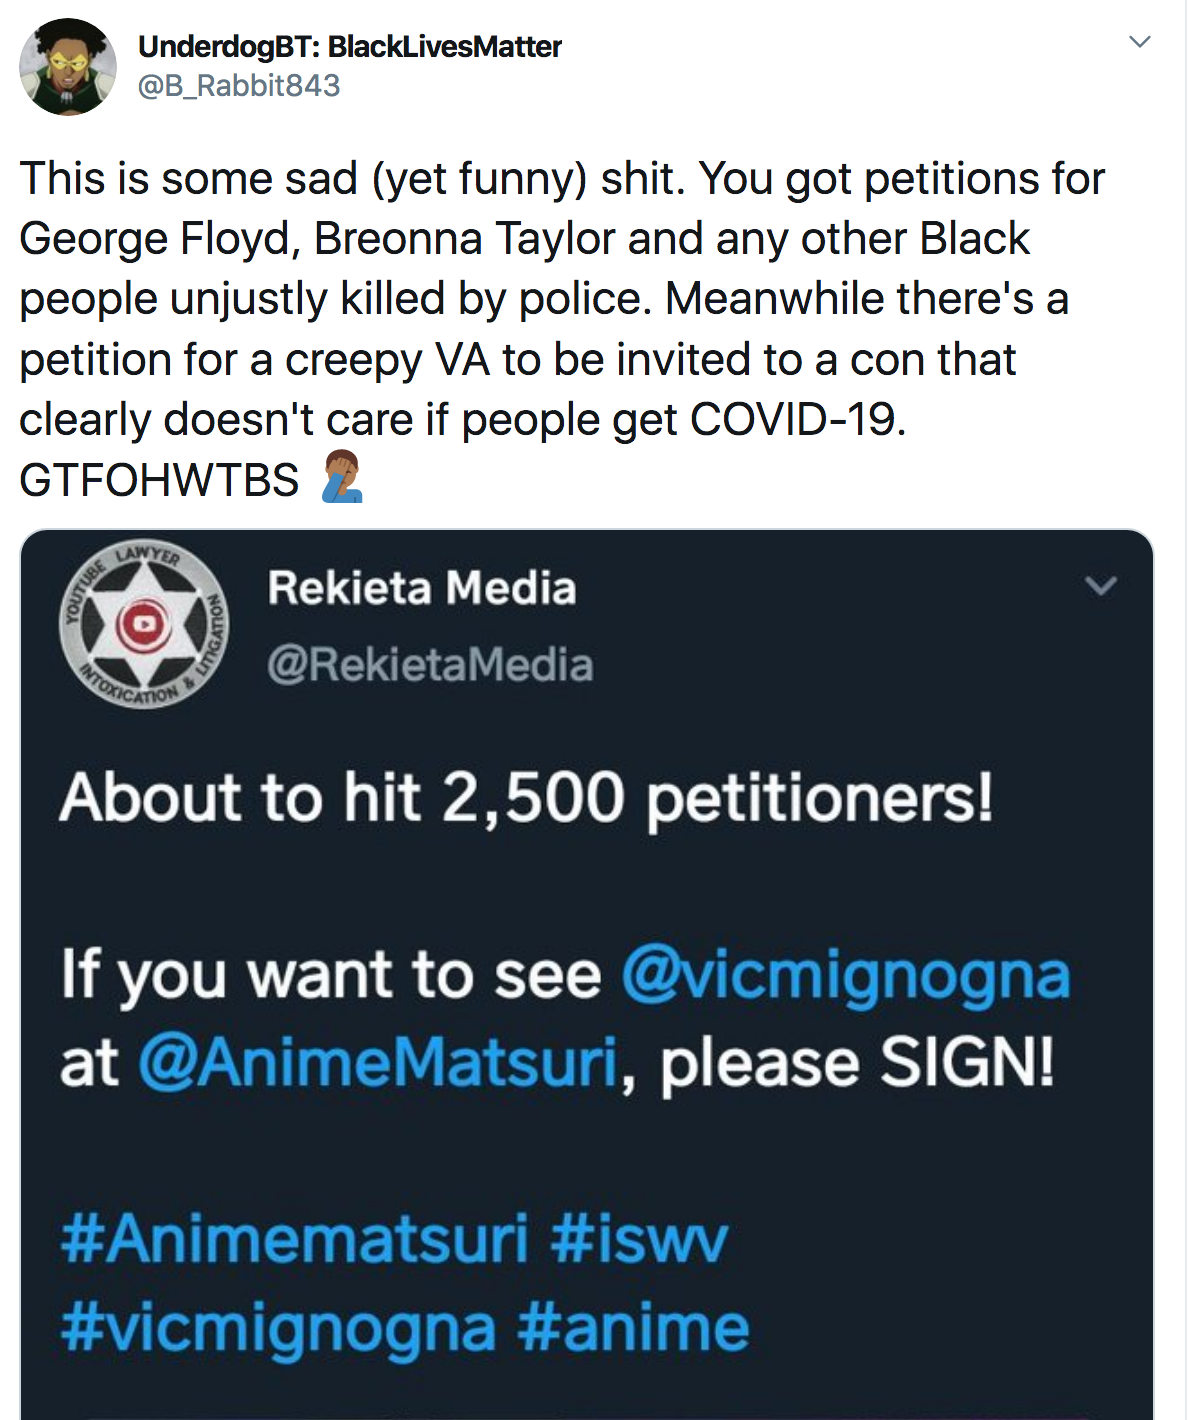Open the #Animematsuri hashtag
Image resolution: width=1188 pixels, height=1420 pixels.
pyautogui.click(x=294, y=1239)
